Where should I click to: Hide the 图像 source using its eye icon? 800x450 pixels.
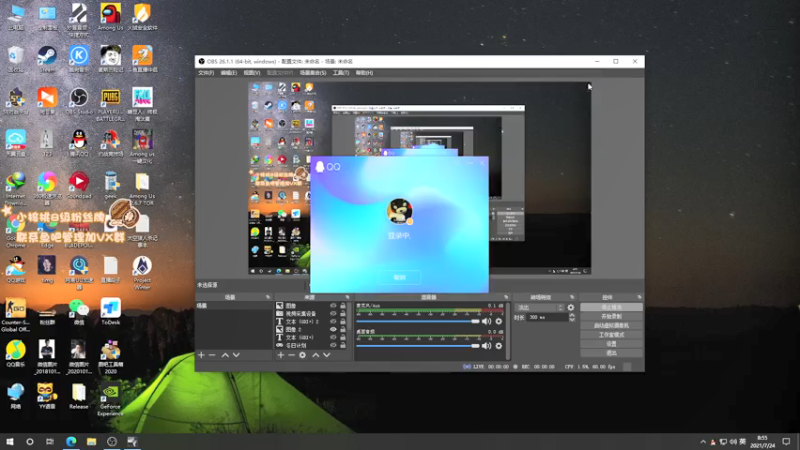click(x=333, y=306)
